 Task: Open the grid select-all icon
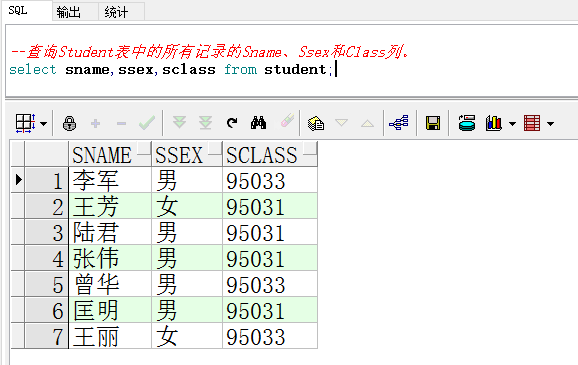pyautogui.click(x=25, y=123)
